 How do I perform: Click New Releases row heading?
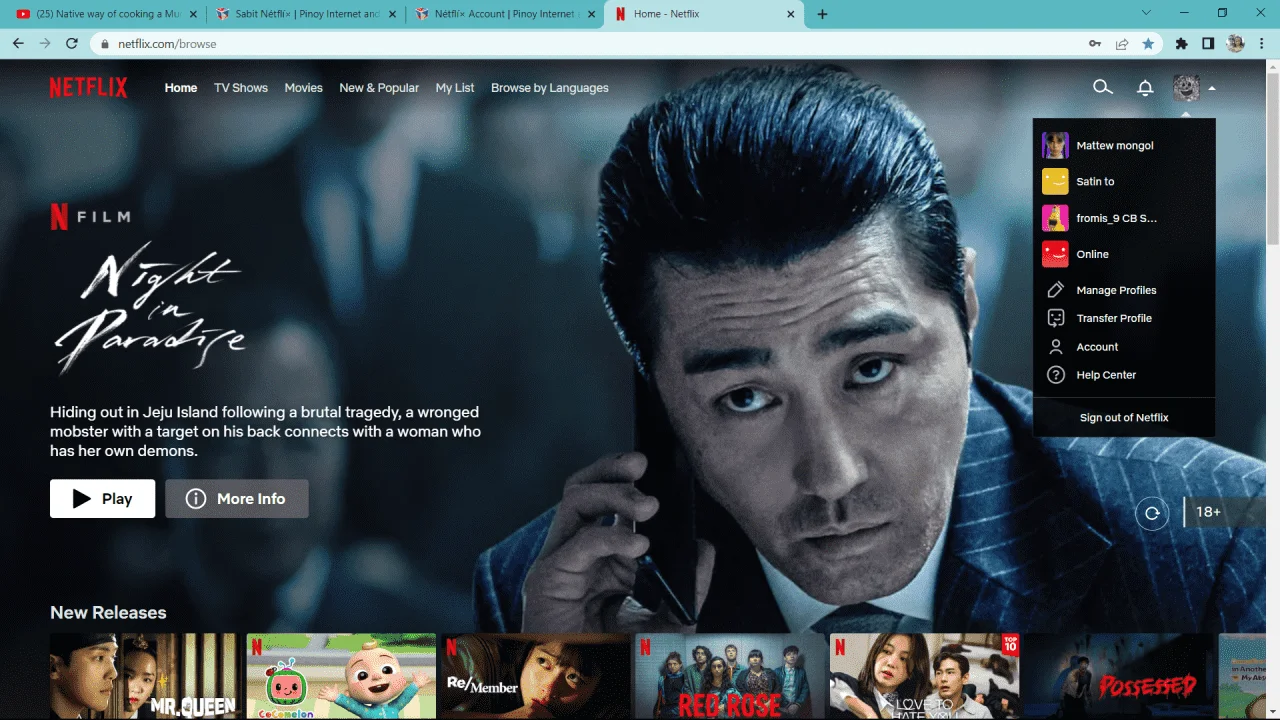pyautogui.click(x=108, y=612)
